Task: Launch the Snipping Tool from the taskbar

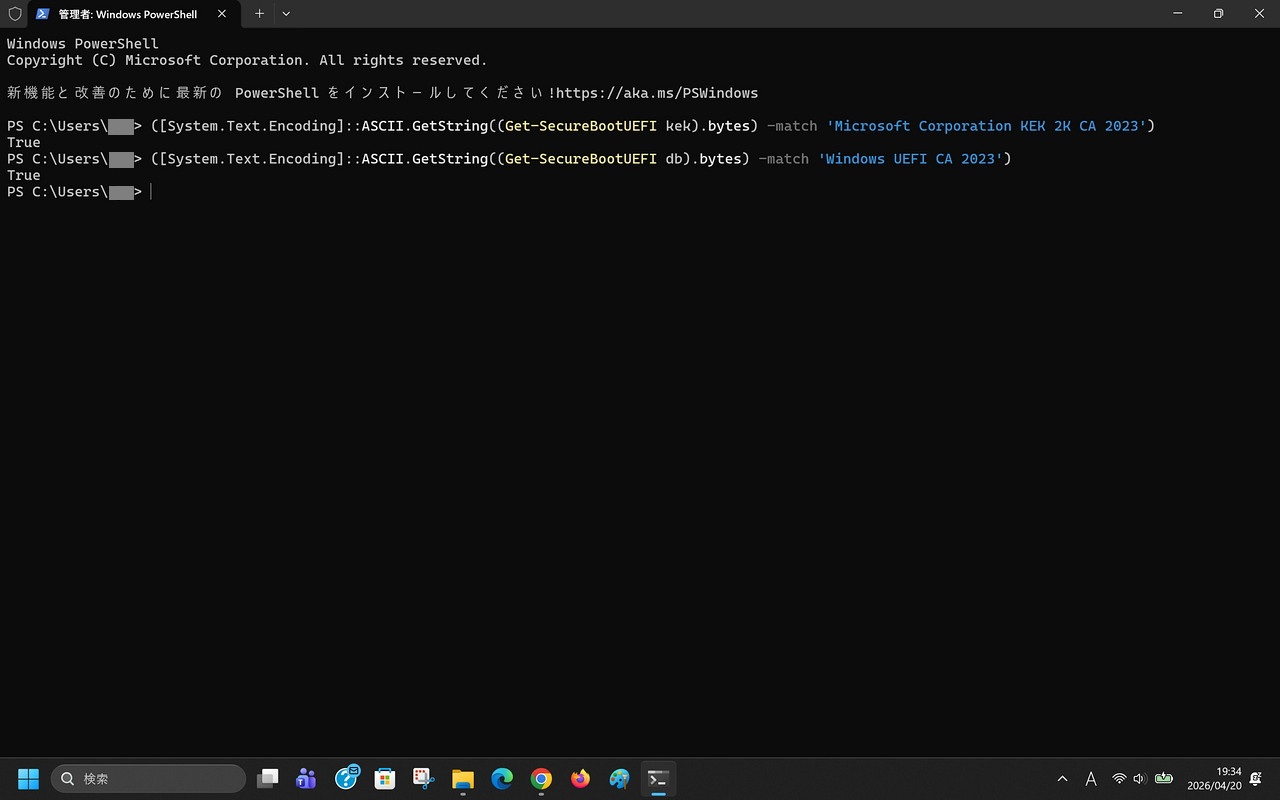Action: pos(423,778)
